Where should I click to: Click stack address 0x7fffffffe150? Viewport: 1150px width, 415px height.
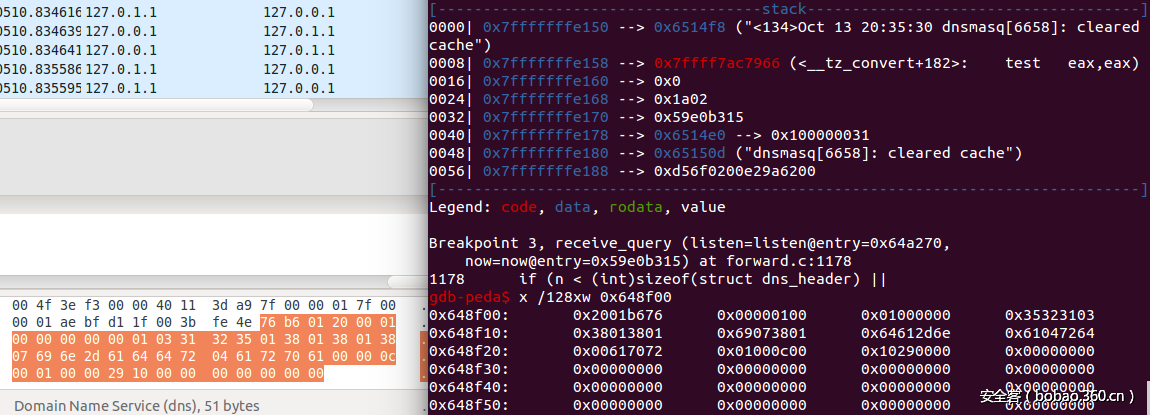[x=546, y=27]
